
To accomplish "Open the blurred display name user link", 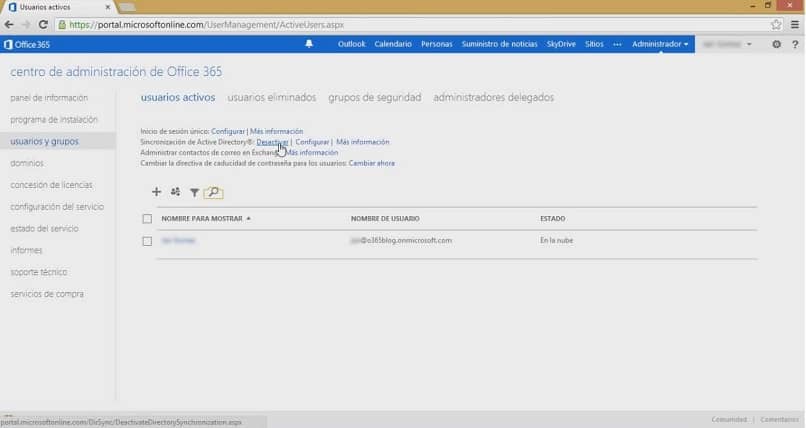I will (178, 240).
